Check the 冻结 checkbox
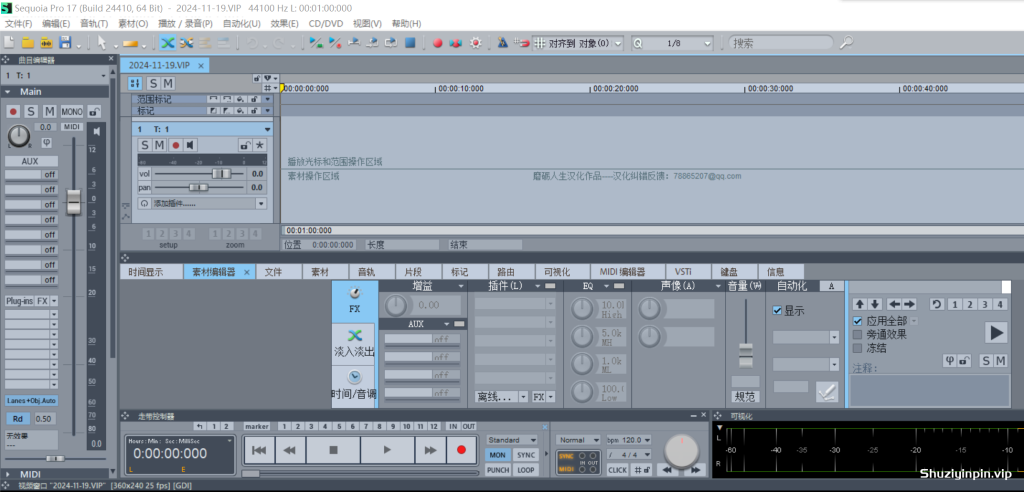This screenshot has width=1024, height=492. [857, 348]
